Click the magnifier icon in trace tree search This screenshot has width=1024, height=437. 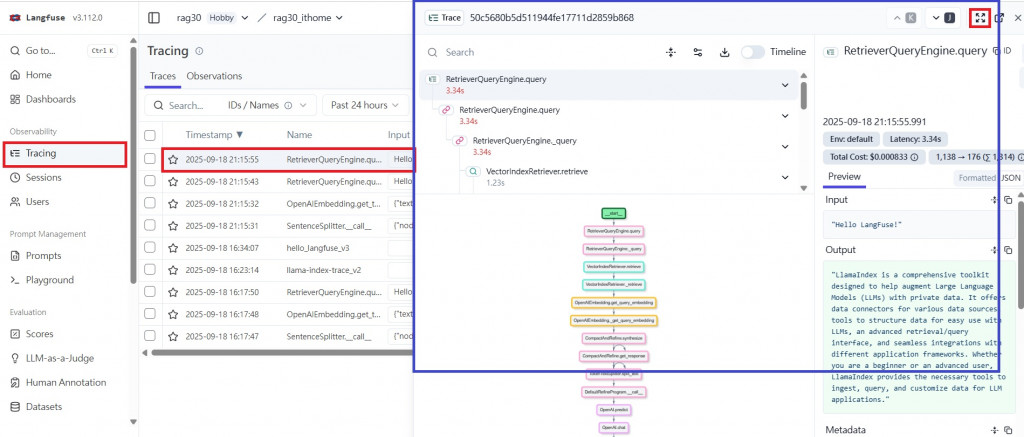[x=432, y=52]
